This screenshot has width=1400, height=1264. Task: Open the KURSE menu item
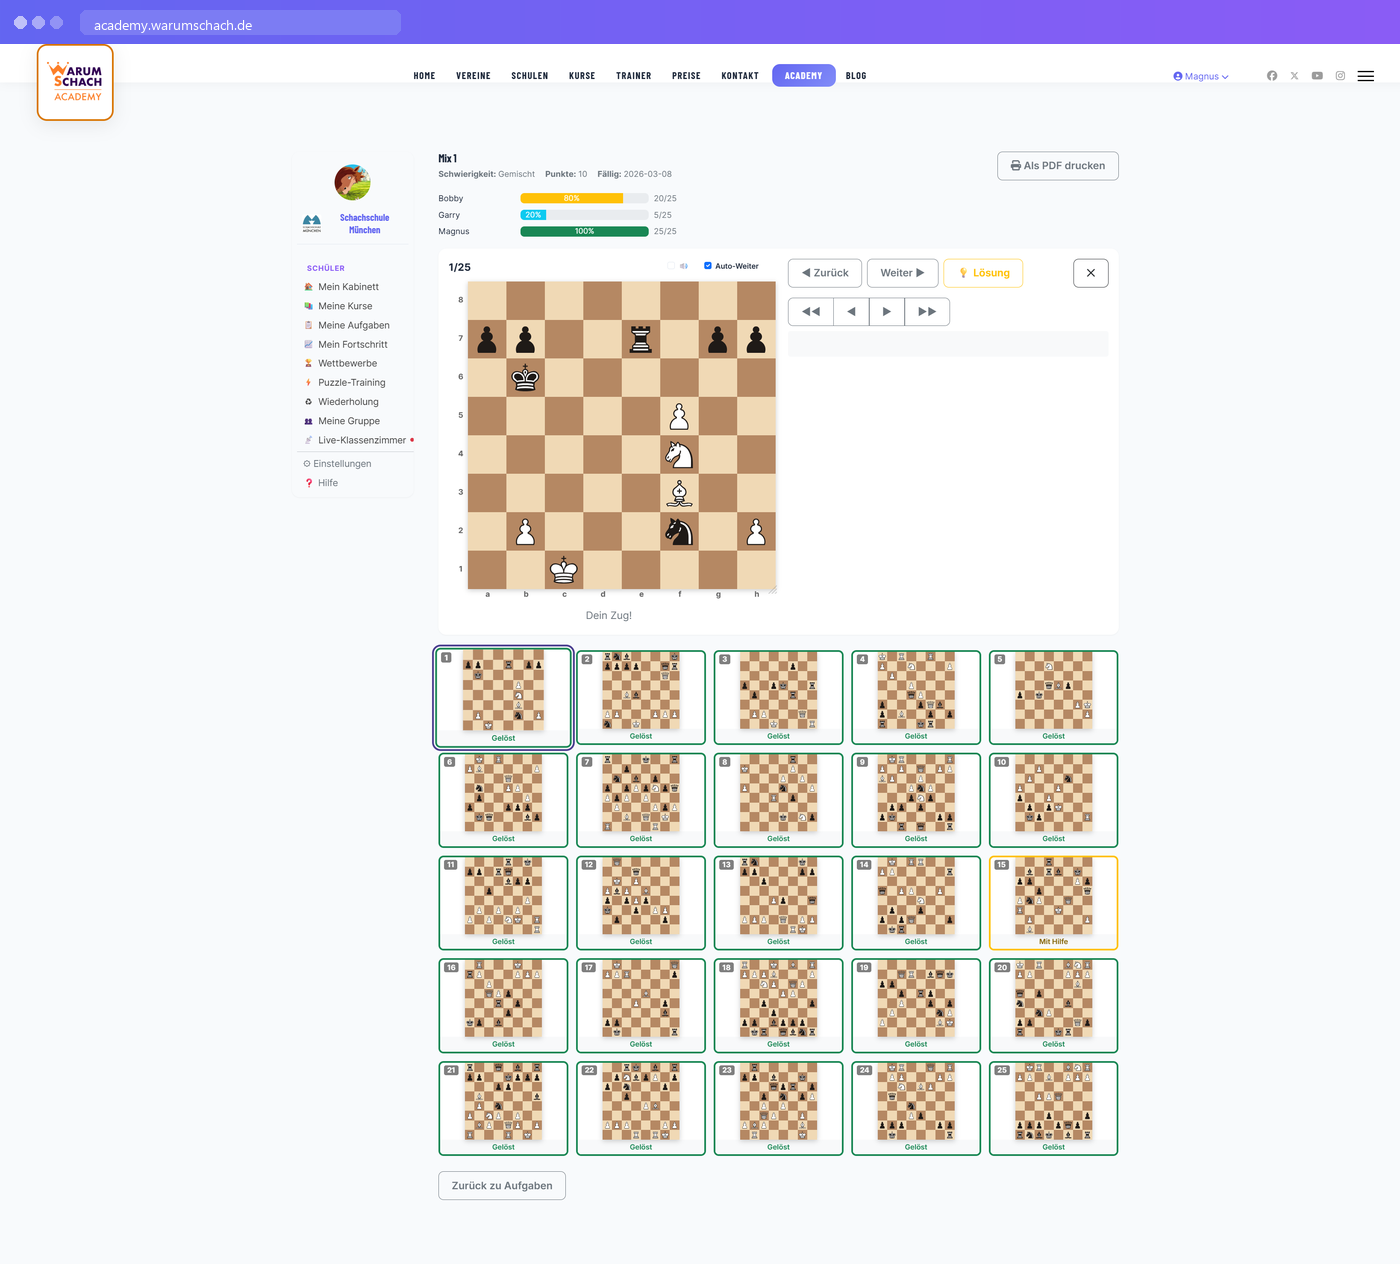(x=582, y=76)
